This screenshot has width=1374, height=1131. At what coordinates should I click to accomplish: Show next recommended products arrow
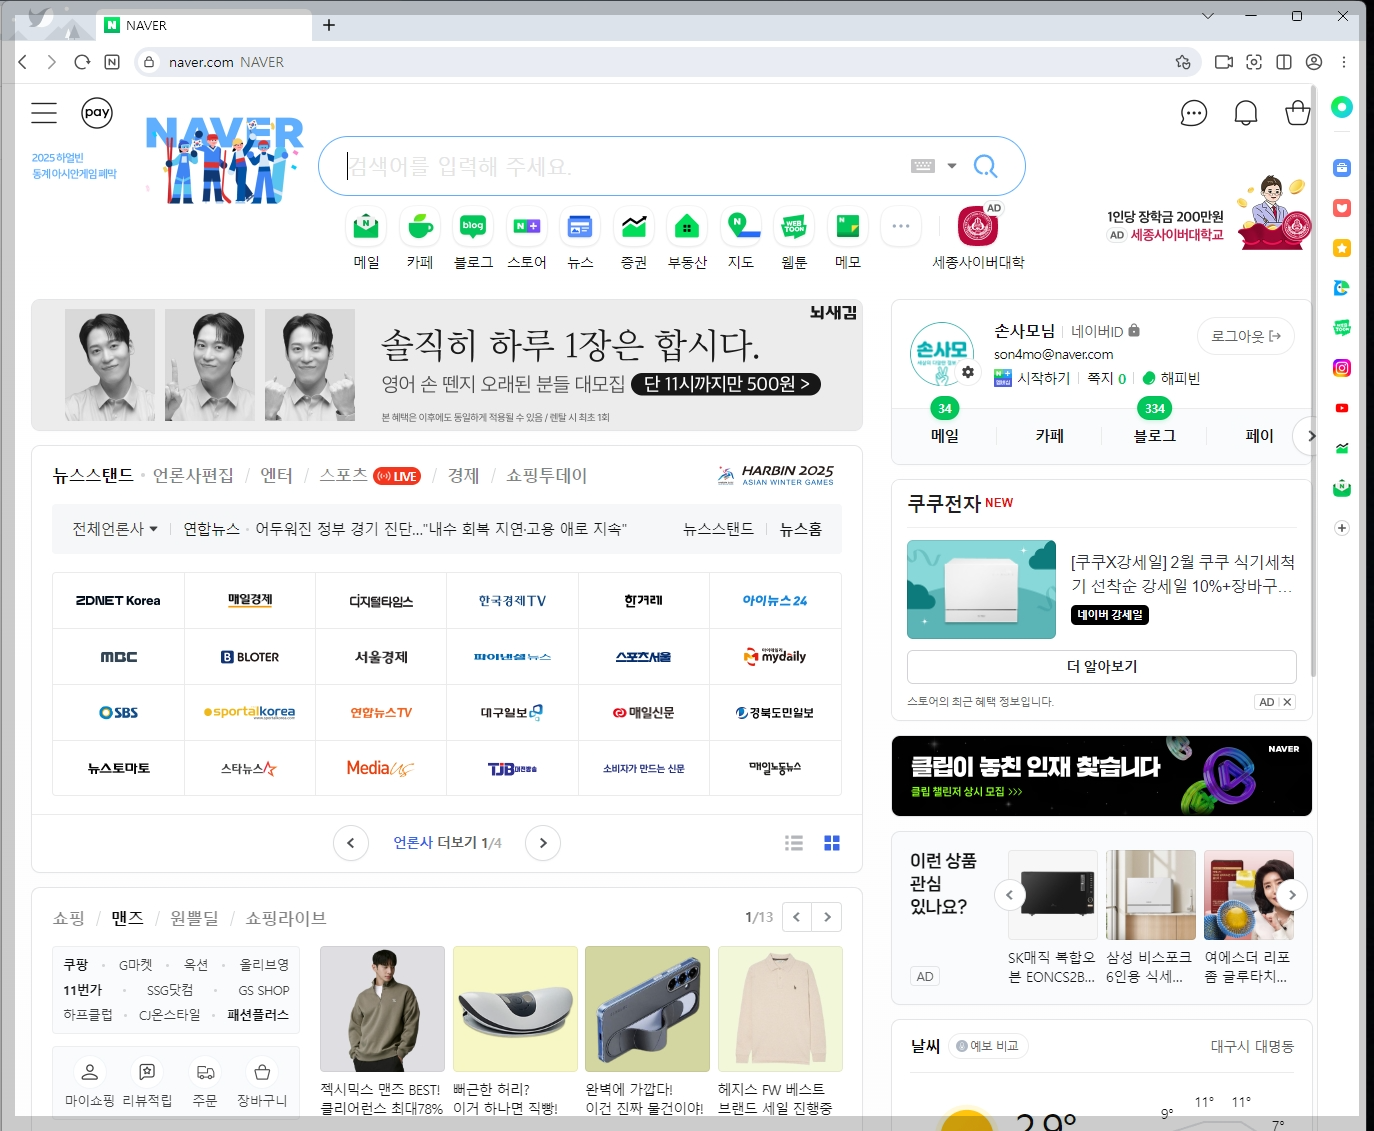[1292, 895]
